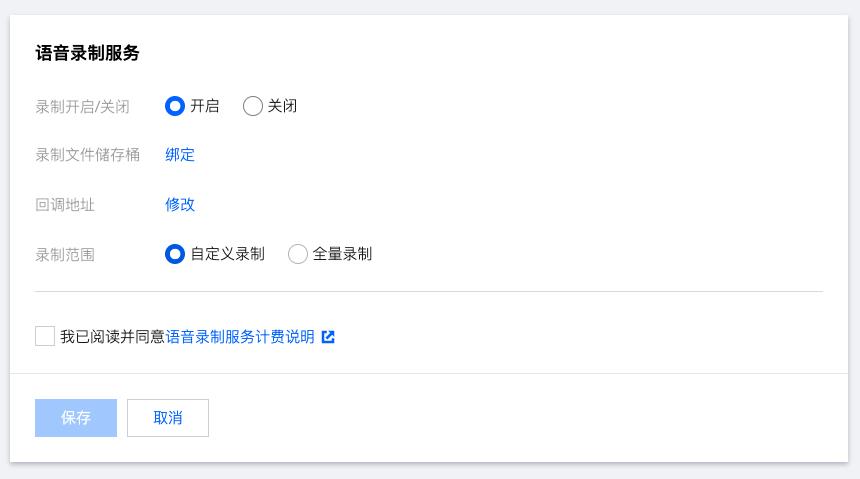Click the 语音录制服务 heading
The width and height of the screenshot is (860, 479).
(88, 53)
